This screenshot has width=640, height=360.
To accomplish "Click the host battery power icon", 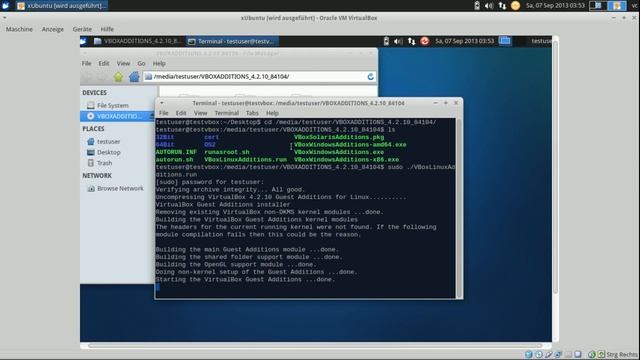I will 477,6.
